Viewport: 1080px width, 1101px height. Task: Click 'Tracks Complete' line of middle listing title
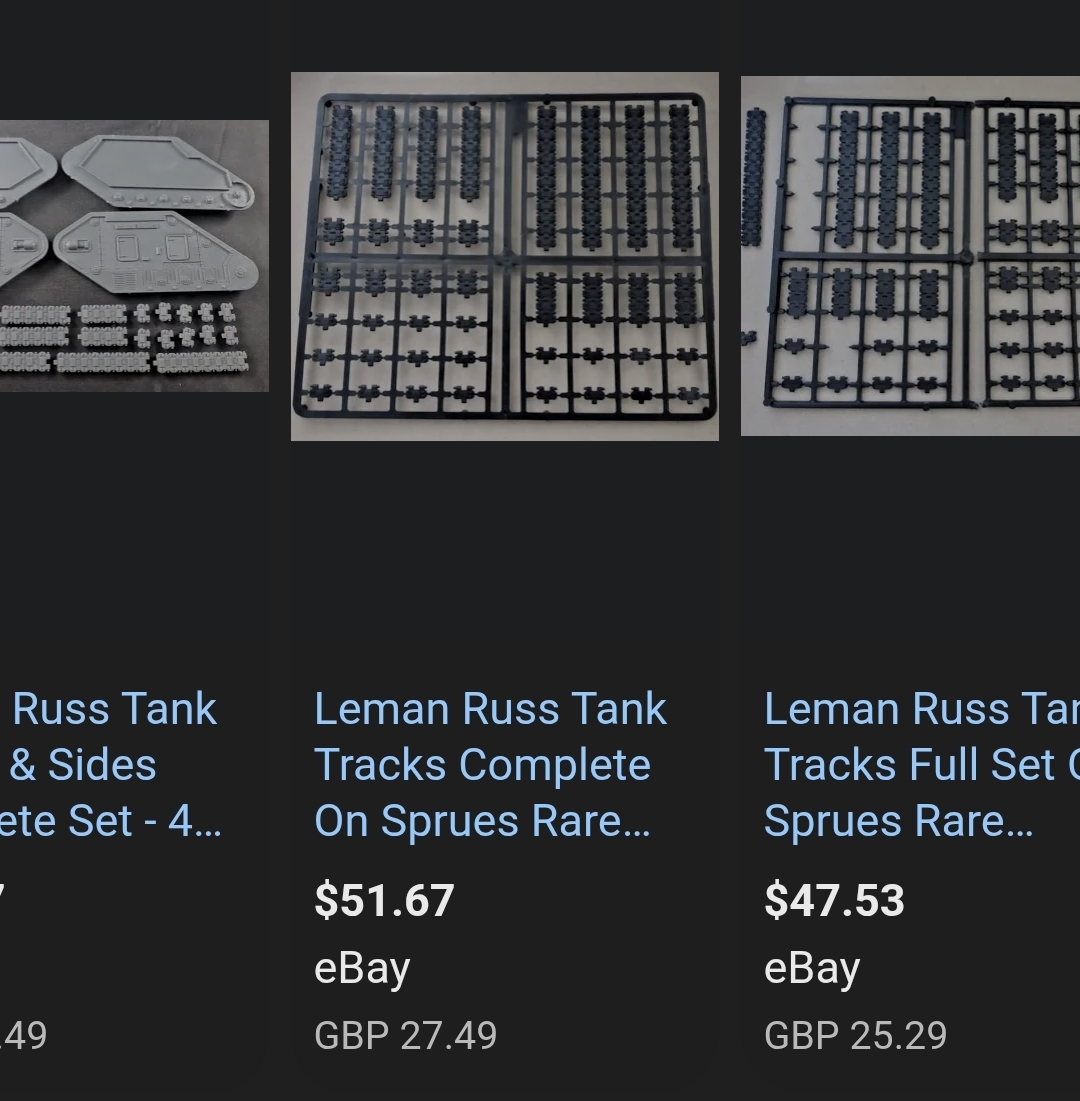[482, 765]
